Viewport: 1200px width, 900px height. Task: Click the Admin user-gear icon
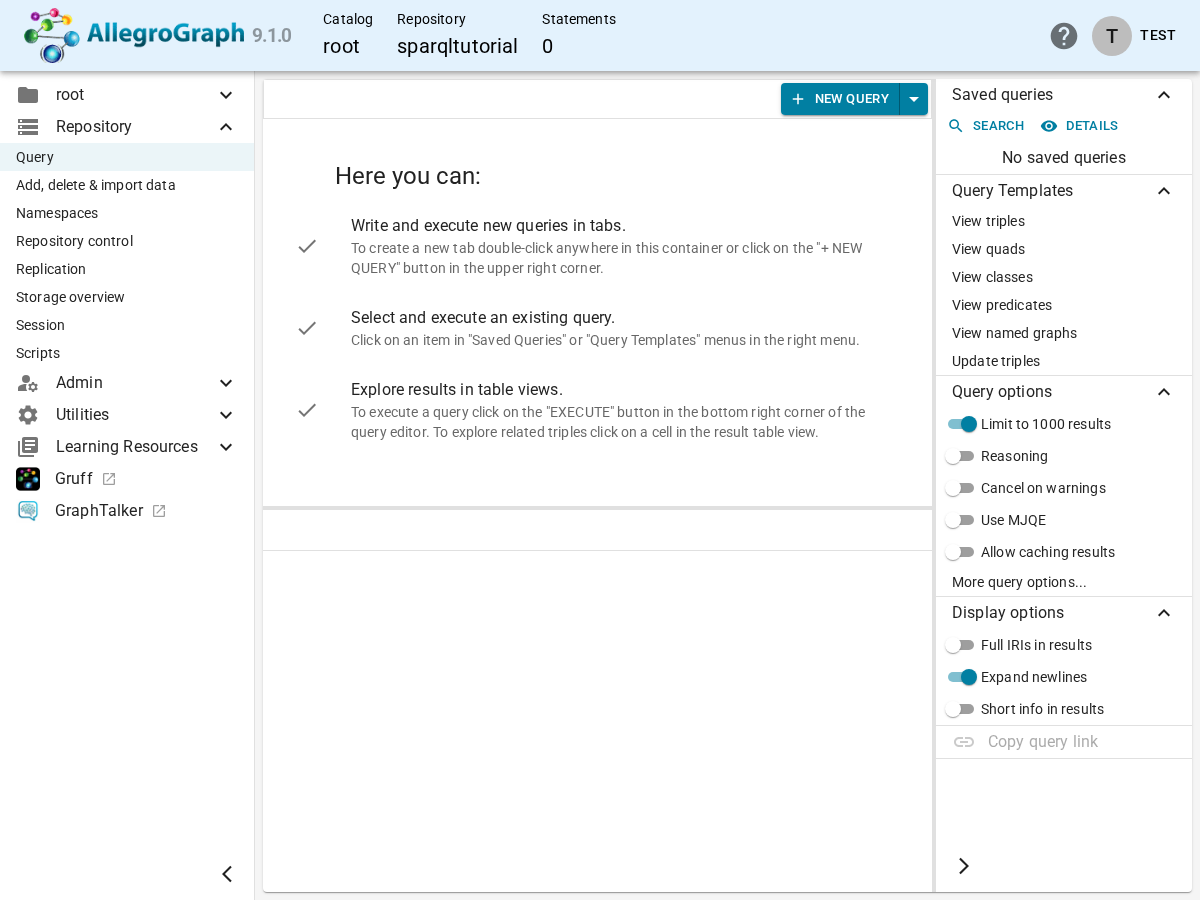28,383
